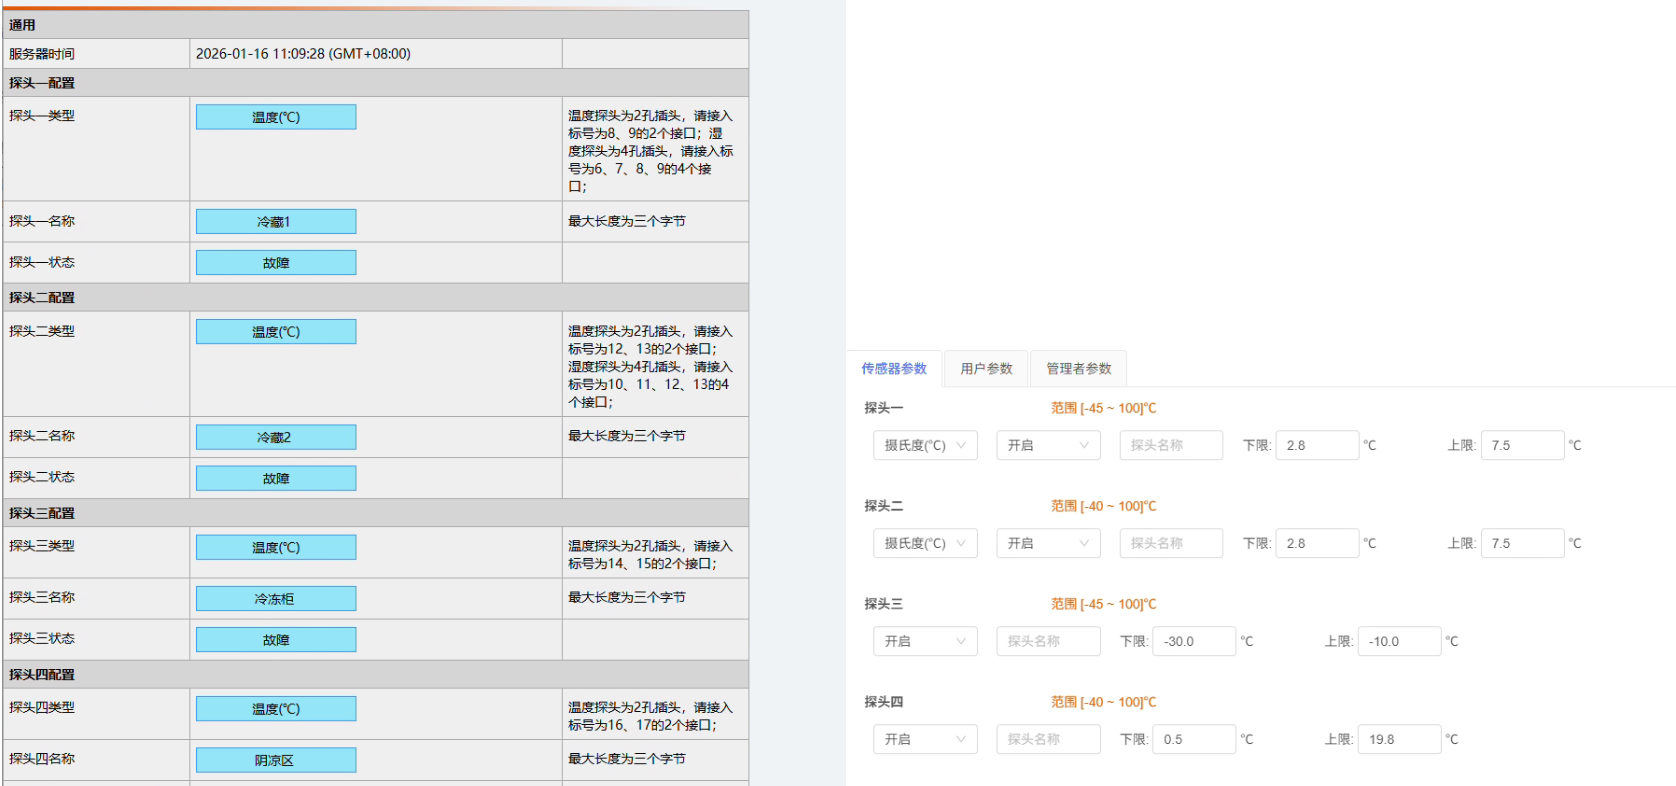Click 探头二状态 故障 status button

tap(276, 479)
